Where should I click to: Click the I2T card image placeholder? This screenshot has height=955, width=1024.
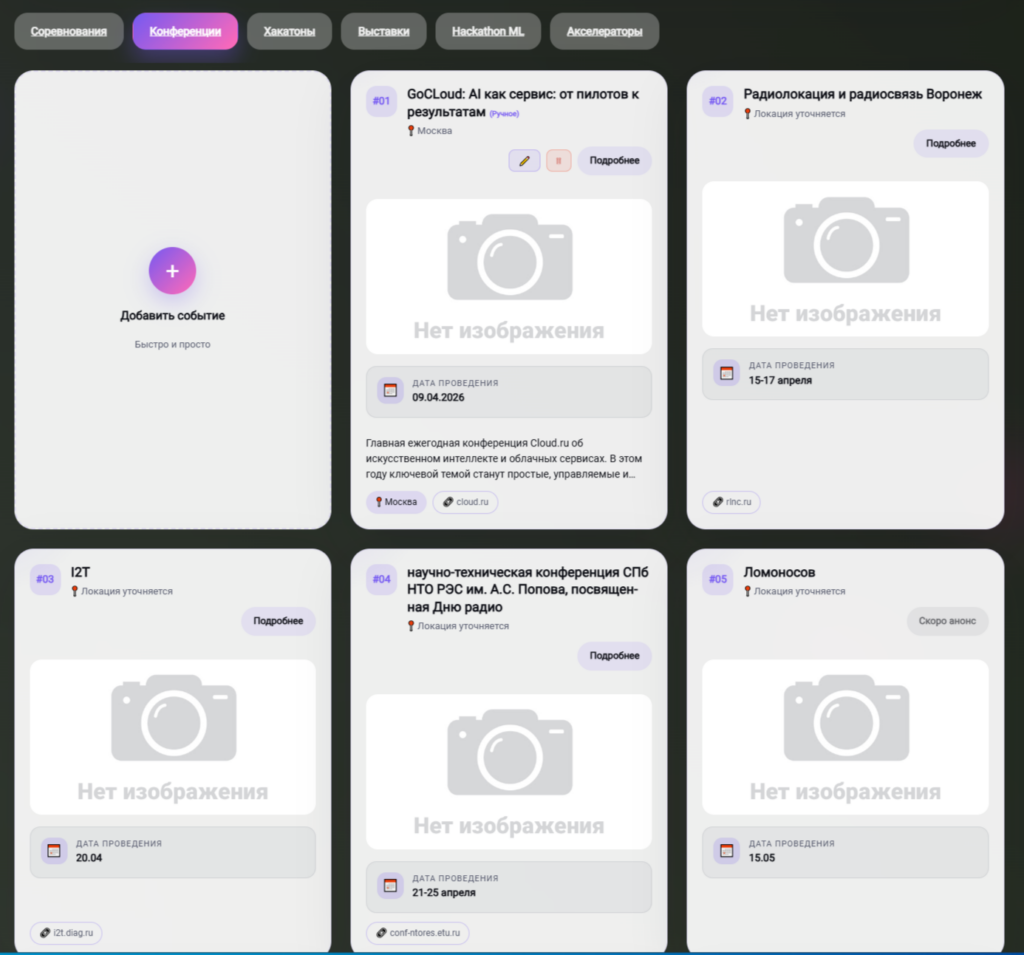click(172, 737)
